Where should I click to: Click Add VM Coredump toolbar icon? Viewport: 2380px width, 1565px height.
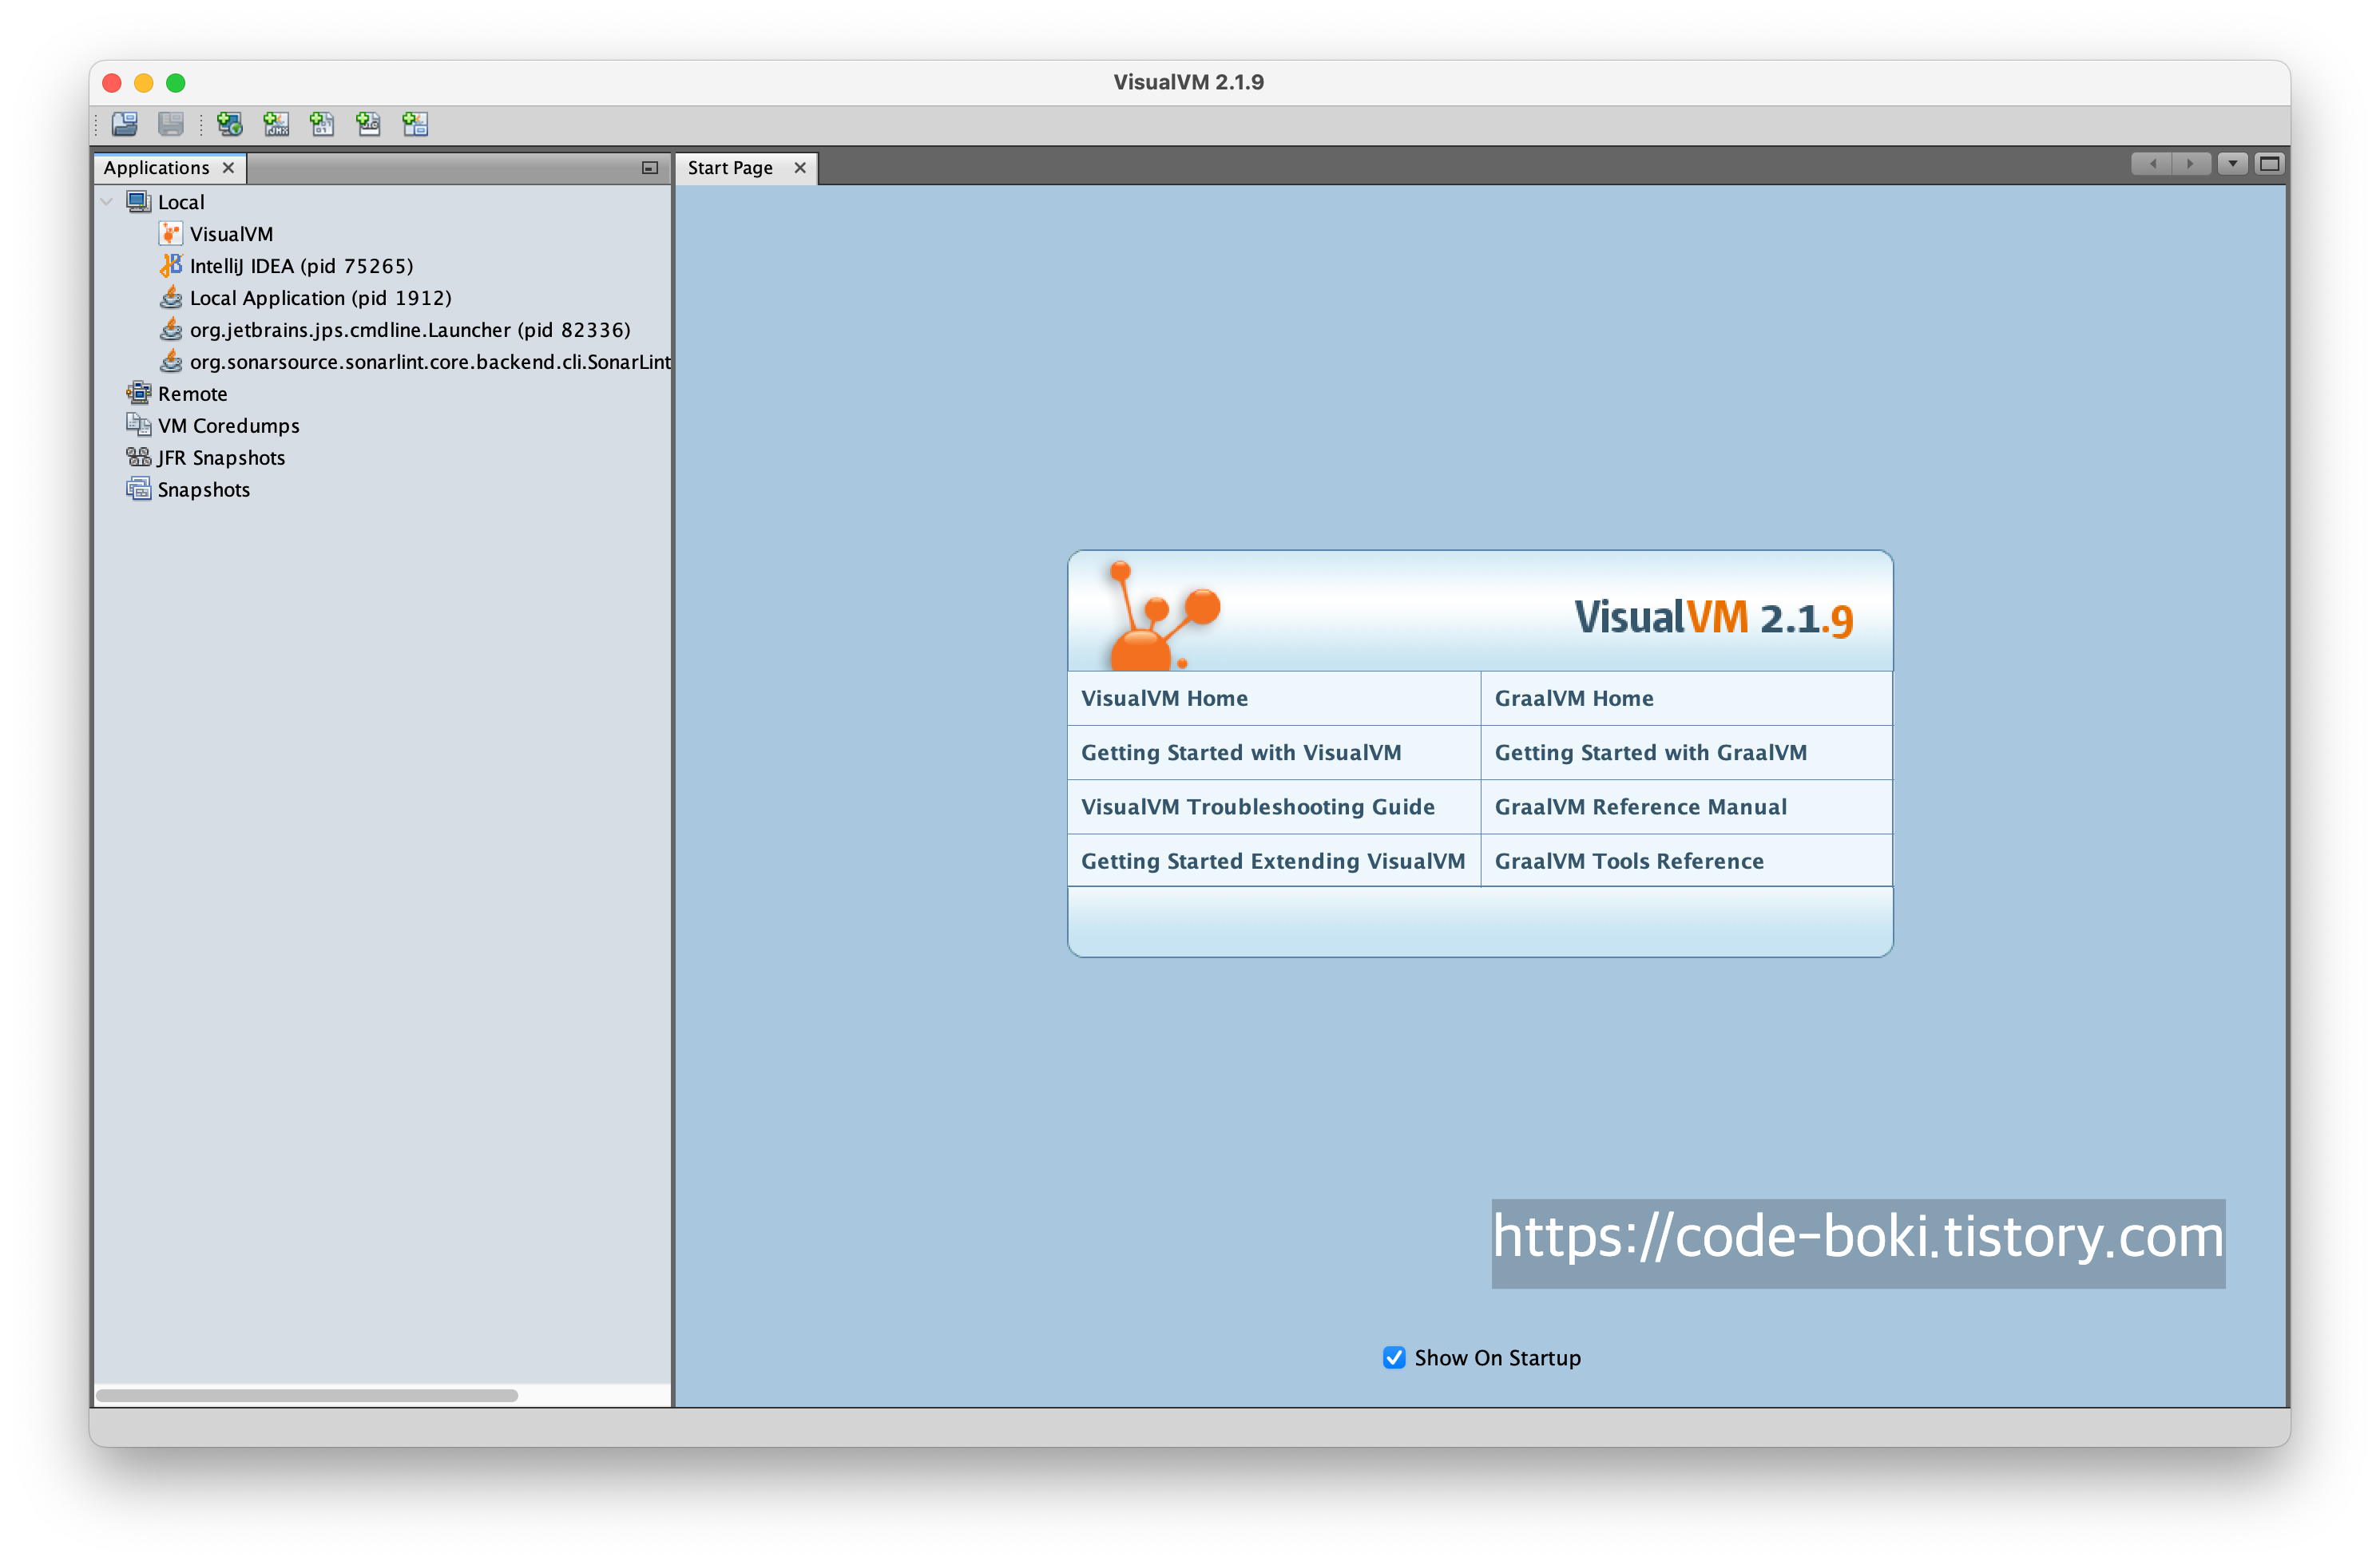pyautogui.click(x=322, y=124)
